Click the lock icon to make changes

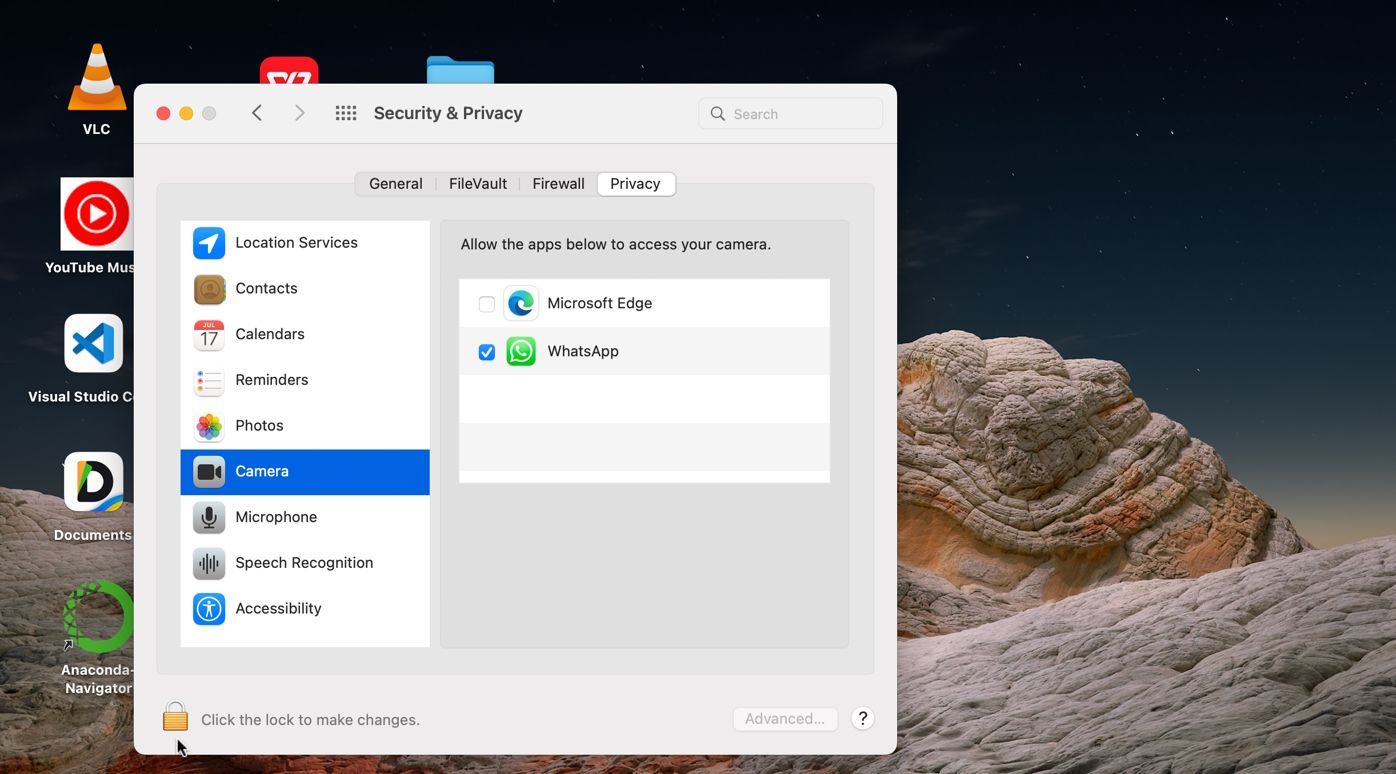175,717
